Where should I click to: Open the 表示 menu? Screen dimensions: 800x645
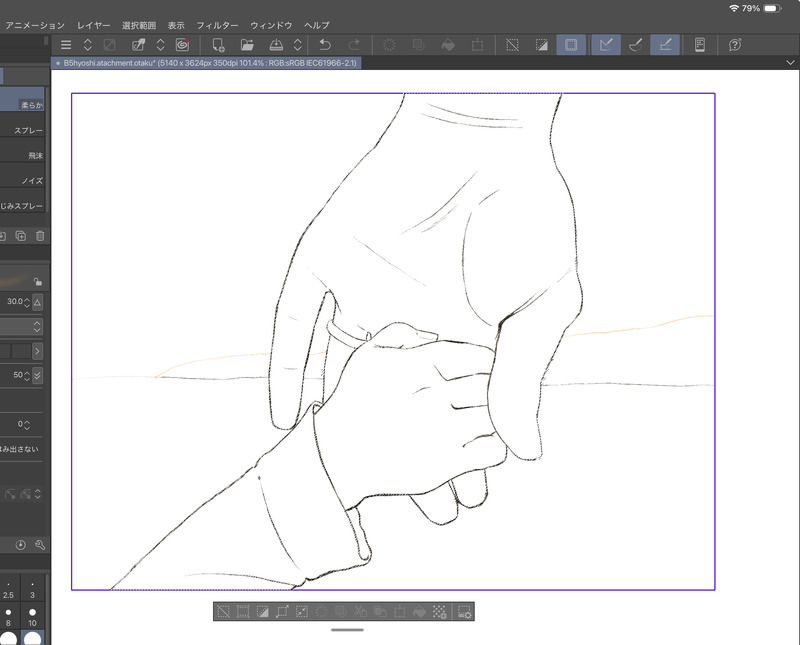(176, 25)
